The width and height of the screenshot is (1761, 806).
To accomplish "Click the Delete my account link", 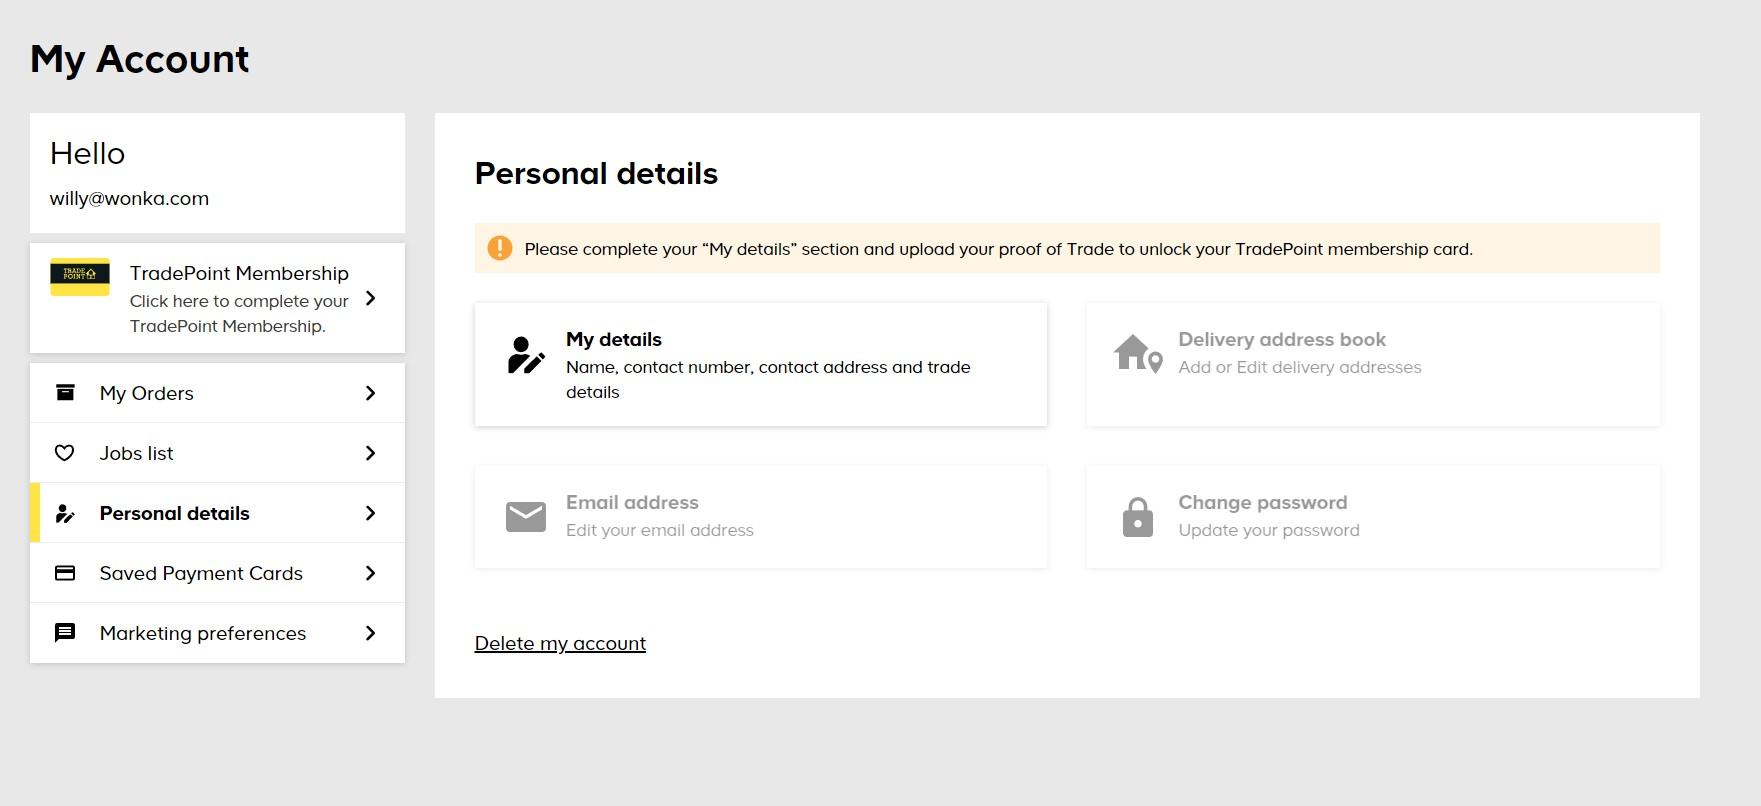I will (560, 643).
